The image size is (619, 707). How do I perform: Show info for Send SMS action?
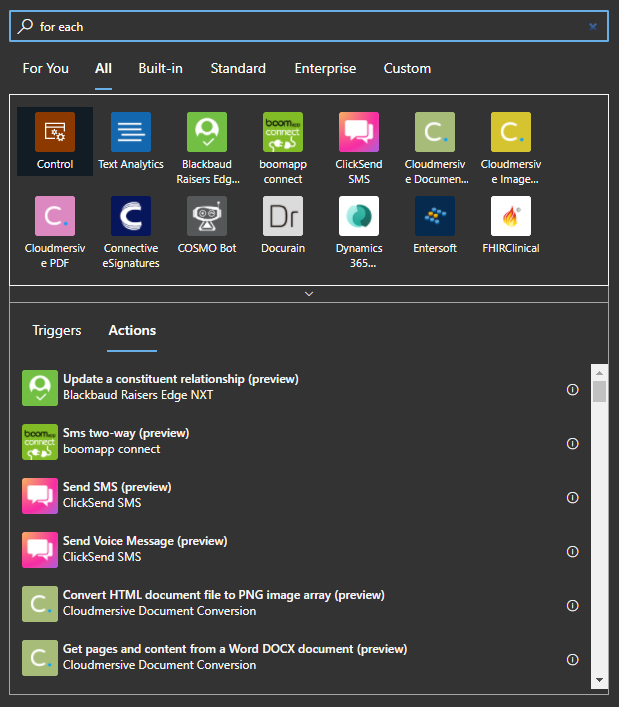pos(573,498)
